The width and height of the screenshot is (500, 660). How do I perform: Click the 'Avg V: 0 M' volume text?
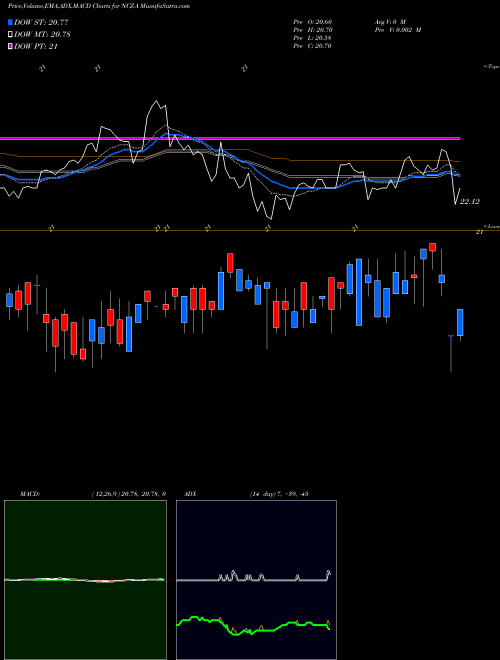389,22
